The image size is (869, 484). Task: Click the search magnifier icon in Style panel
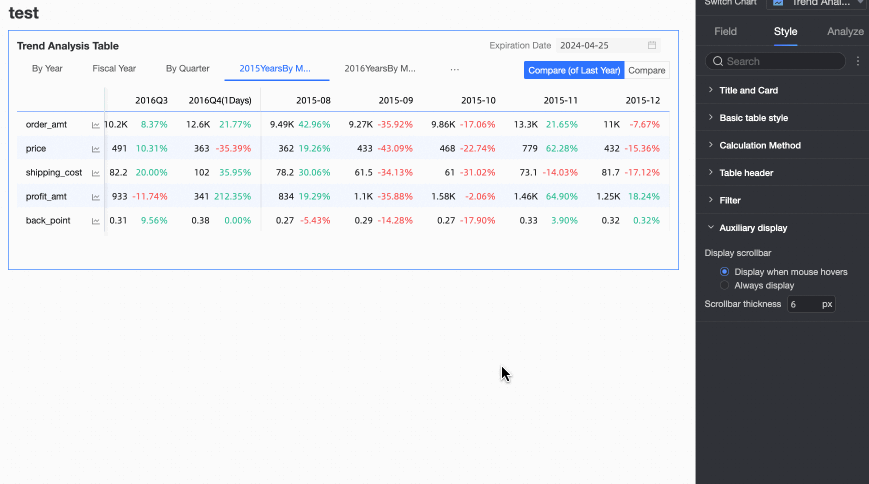click(x=718, y=61)
